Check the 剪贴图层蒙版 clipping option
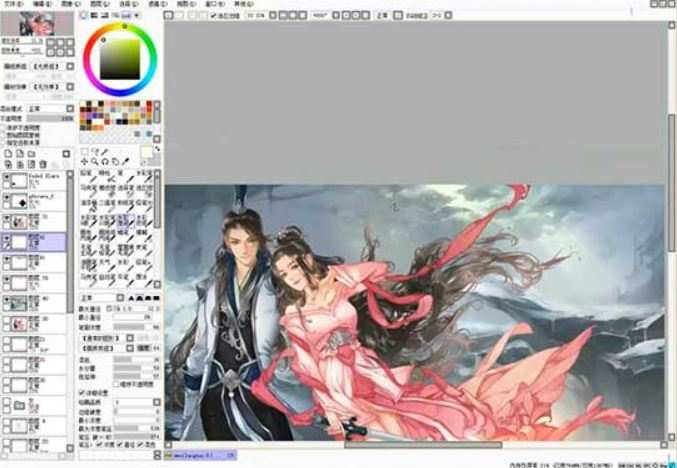 pyautogui.click(x=5, y=134)
